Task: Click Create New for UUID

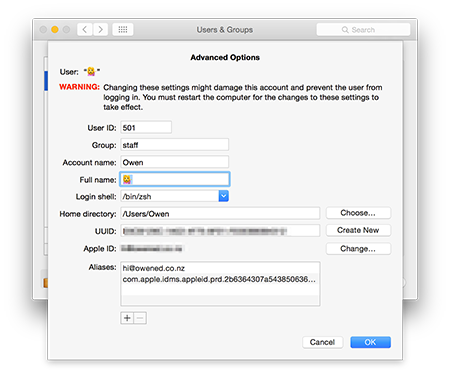Action: (x=358, y=230)
